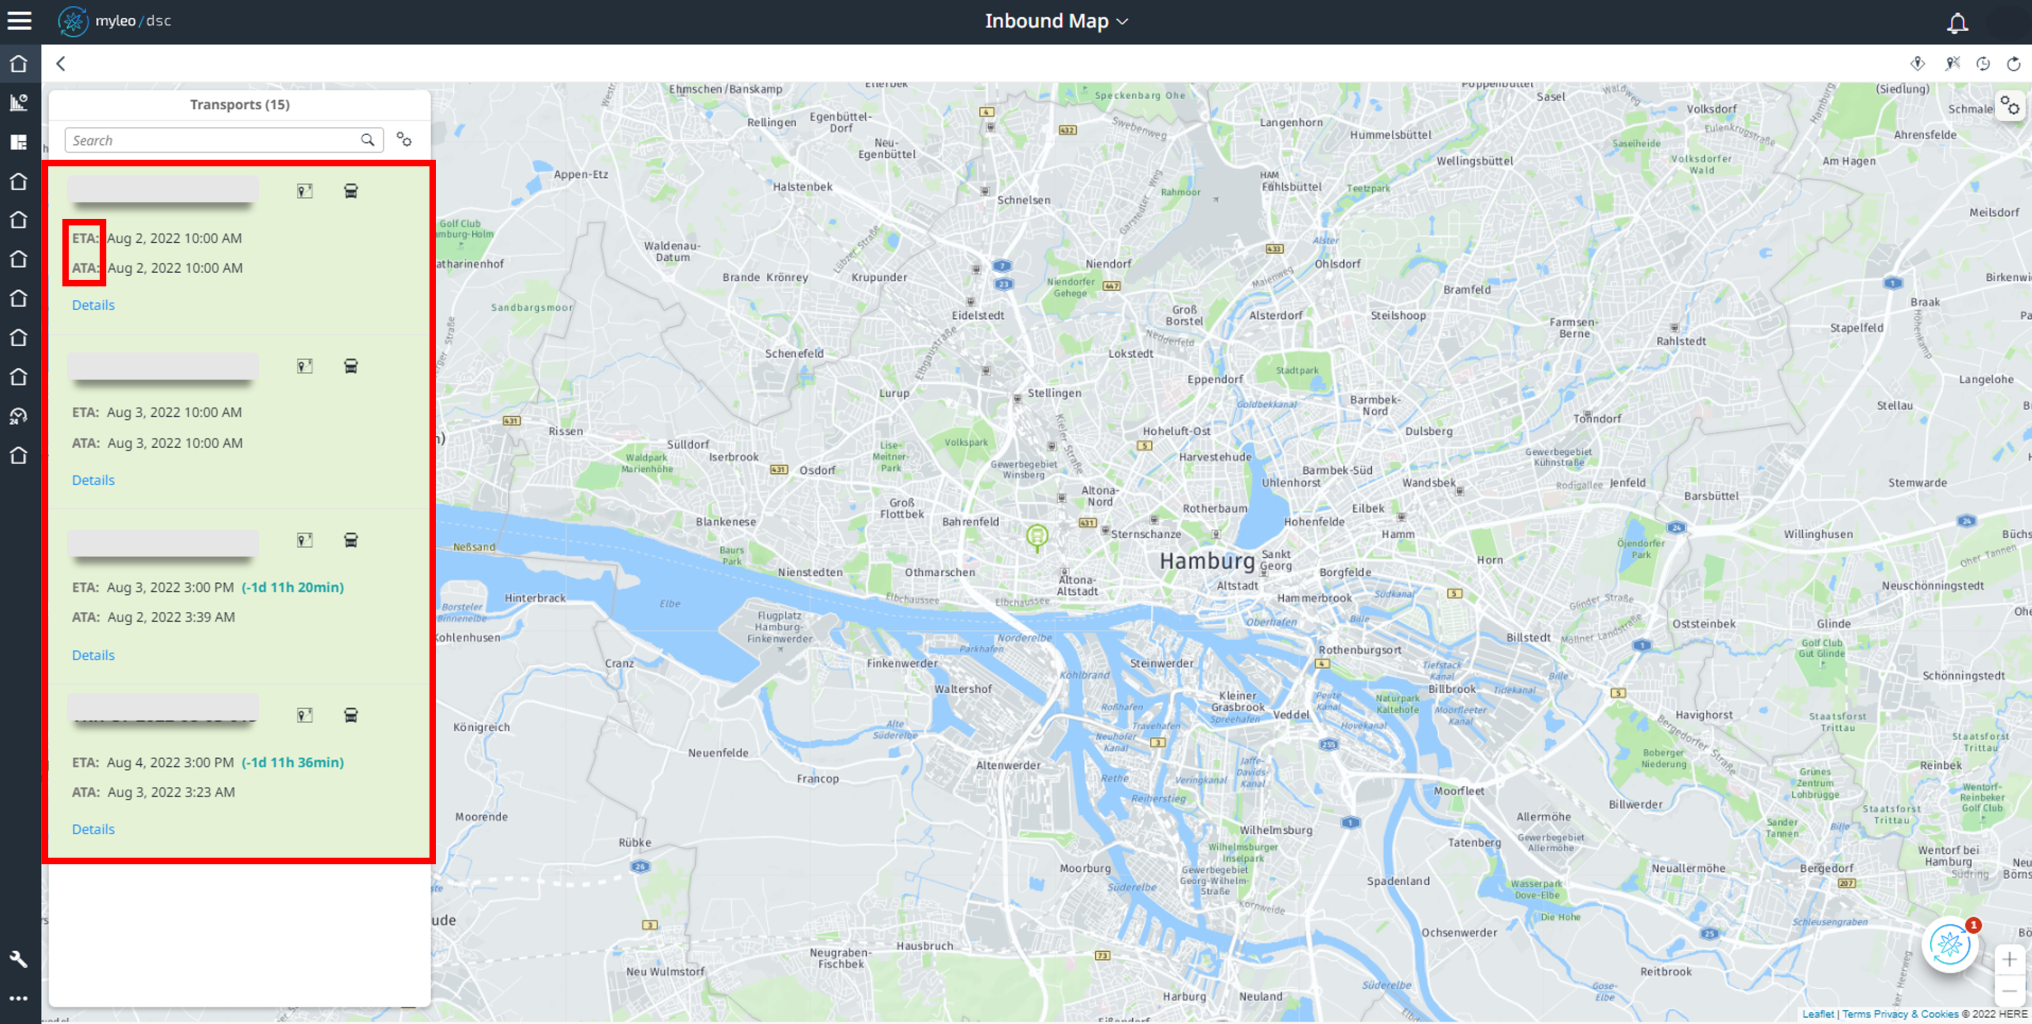Zoom in the map with plus button
Screen dimensions: 2032x1024
pos(2009,960)
